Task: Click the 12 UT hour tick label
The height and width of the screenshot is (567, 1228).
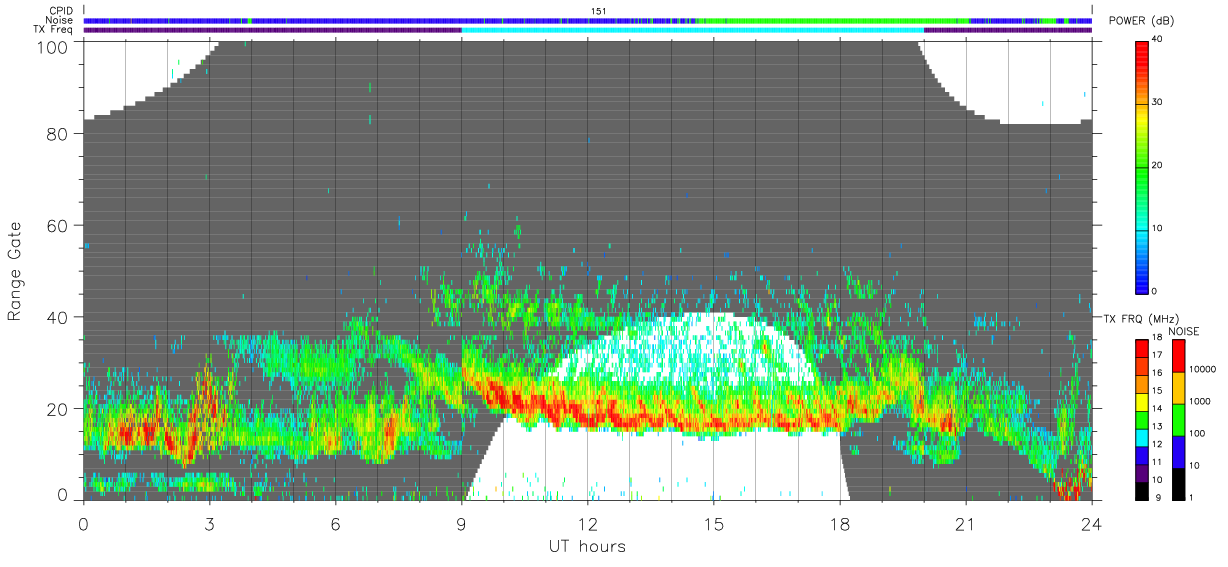Action: tap(587, 523)
